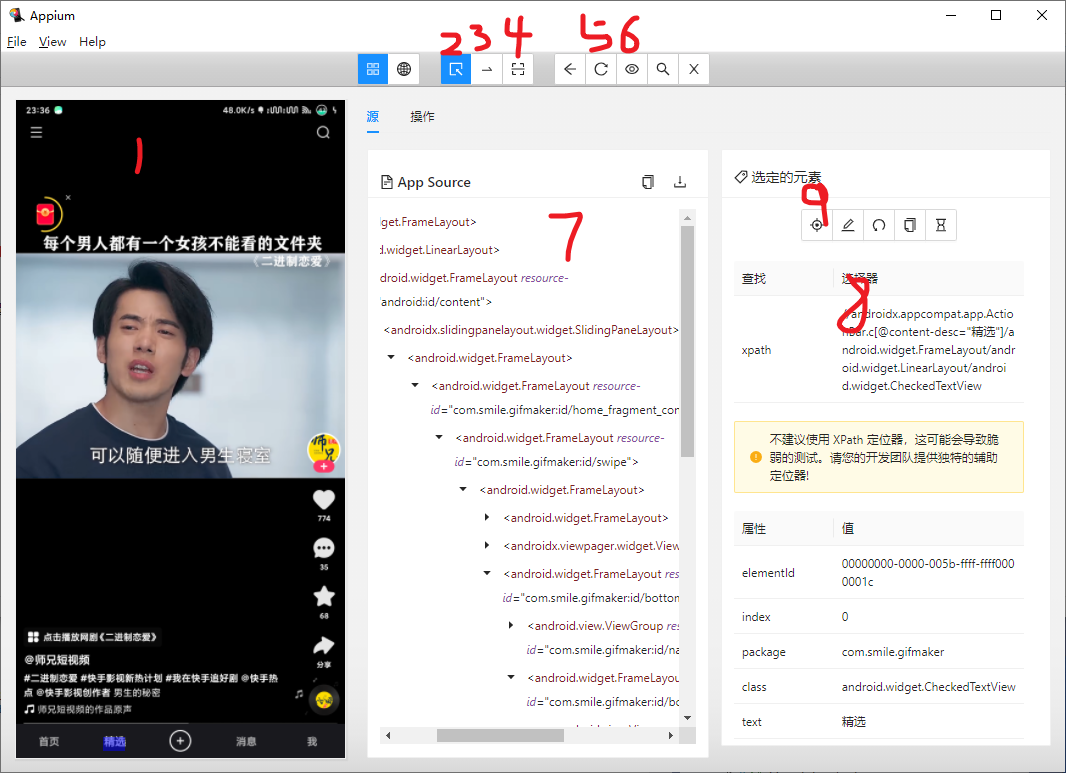The height and width of the screenshot is (773, 1066).
Task: Open the search for element dialog
Action: [x=663, y=69]
